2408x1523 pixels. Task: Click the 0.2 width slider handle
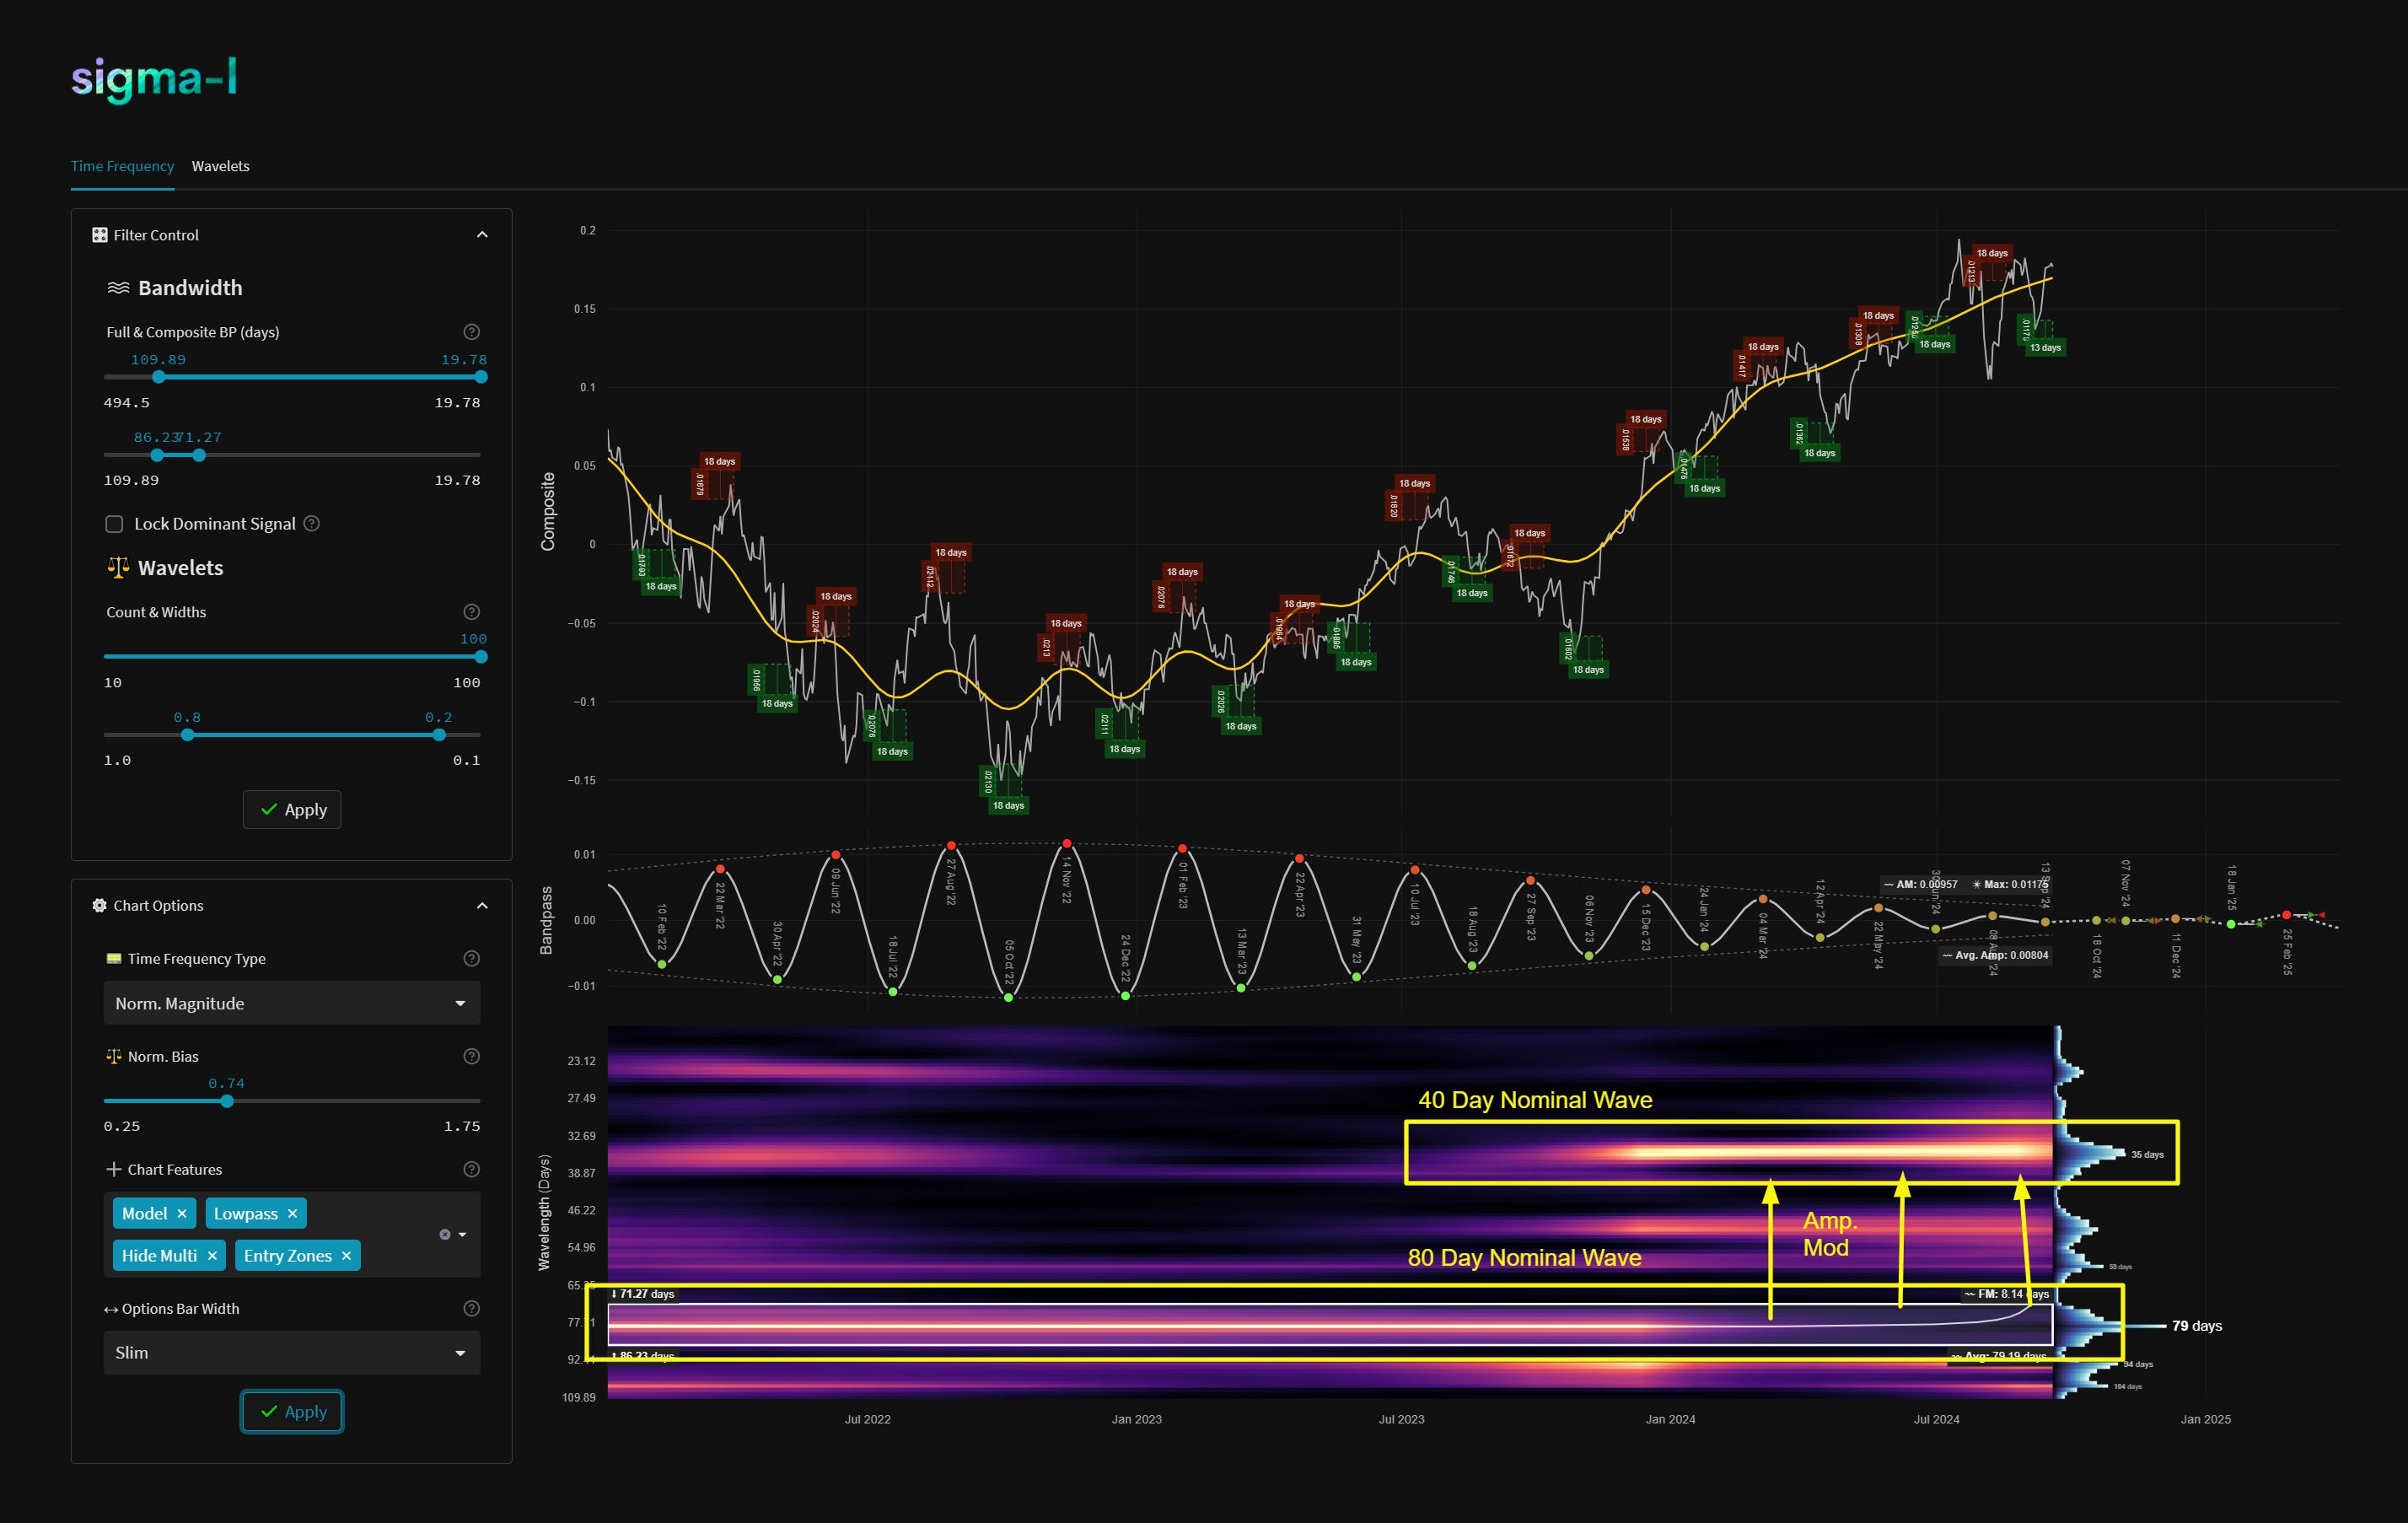(439, 735)
